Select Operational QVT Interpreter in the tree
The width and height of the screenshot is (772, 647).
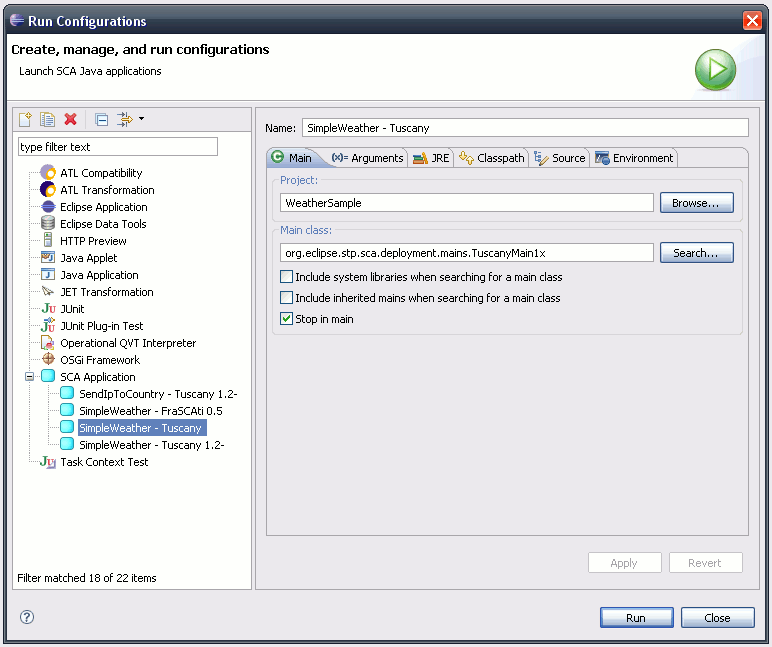[x=128, y=343]
